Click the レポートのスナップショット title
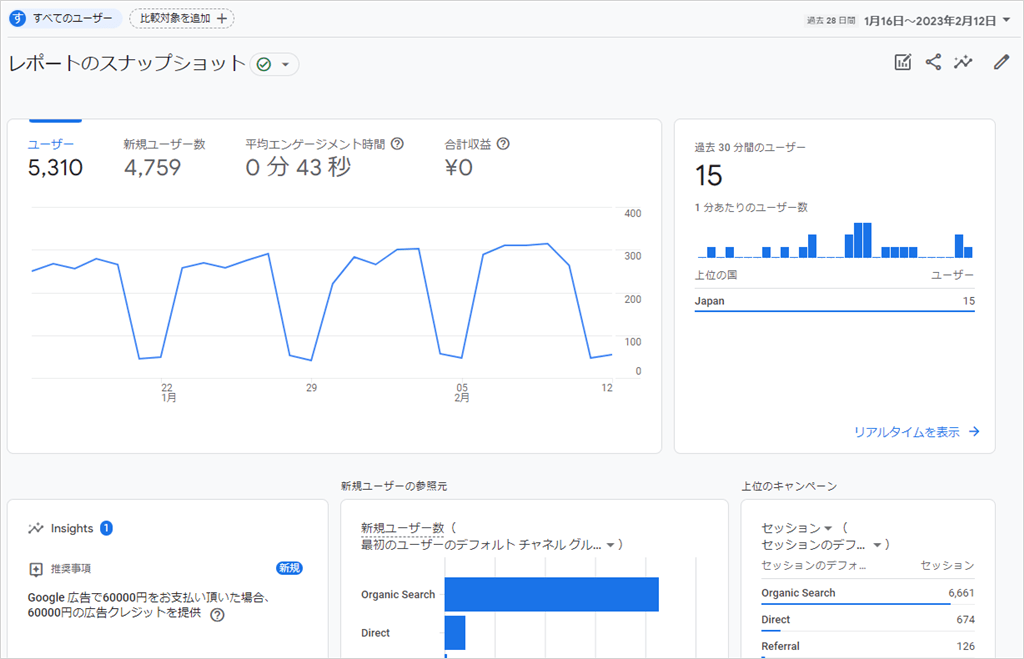 [127, 63]
